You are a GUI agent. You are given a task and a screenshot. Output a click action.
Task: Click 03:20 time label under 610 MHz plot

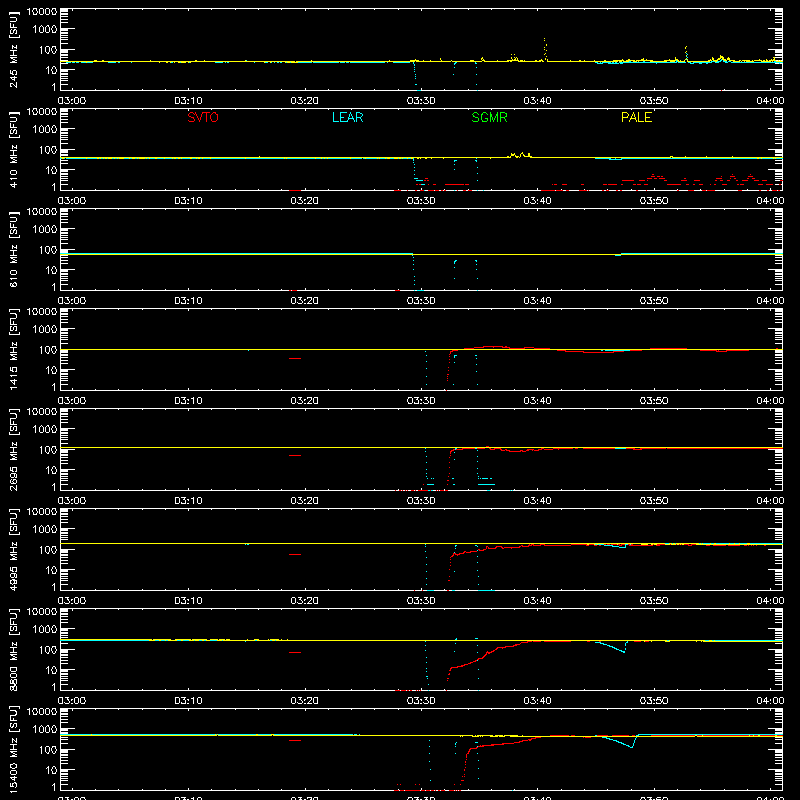(x=305, y=301)
